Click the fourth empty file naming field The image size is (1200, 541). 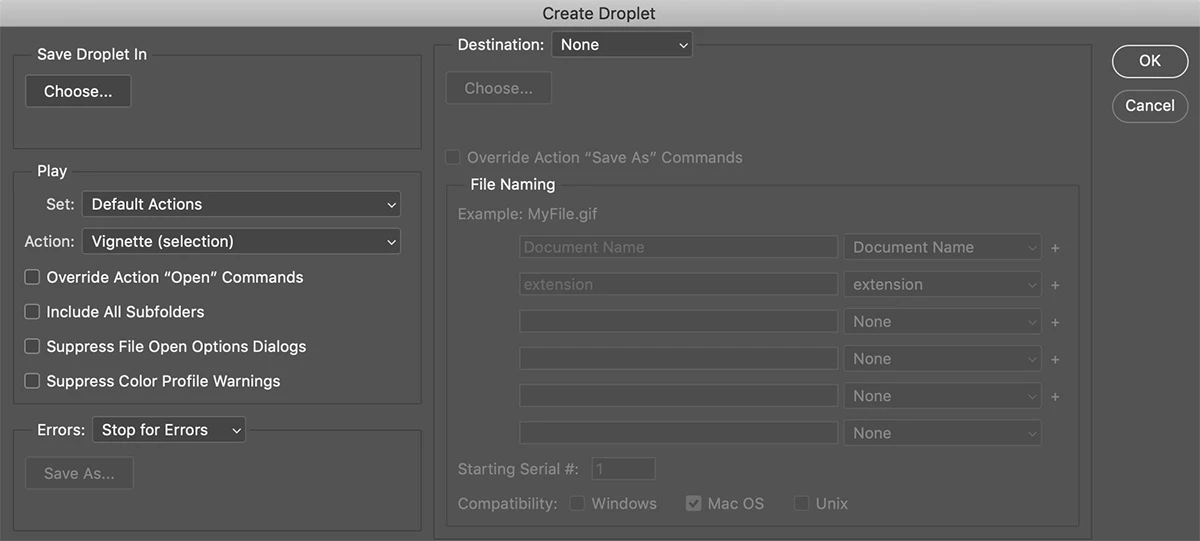(x=678, y=359)
